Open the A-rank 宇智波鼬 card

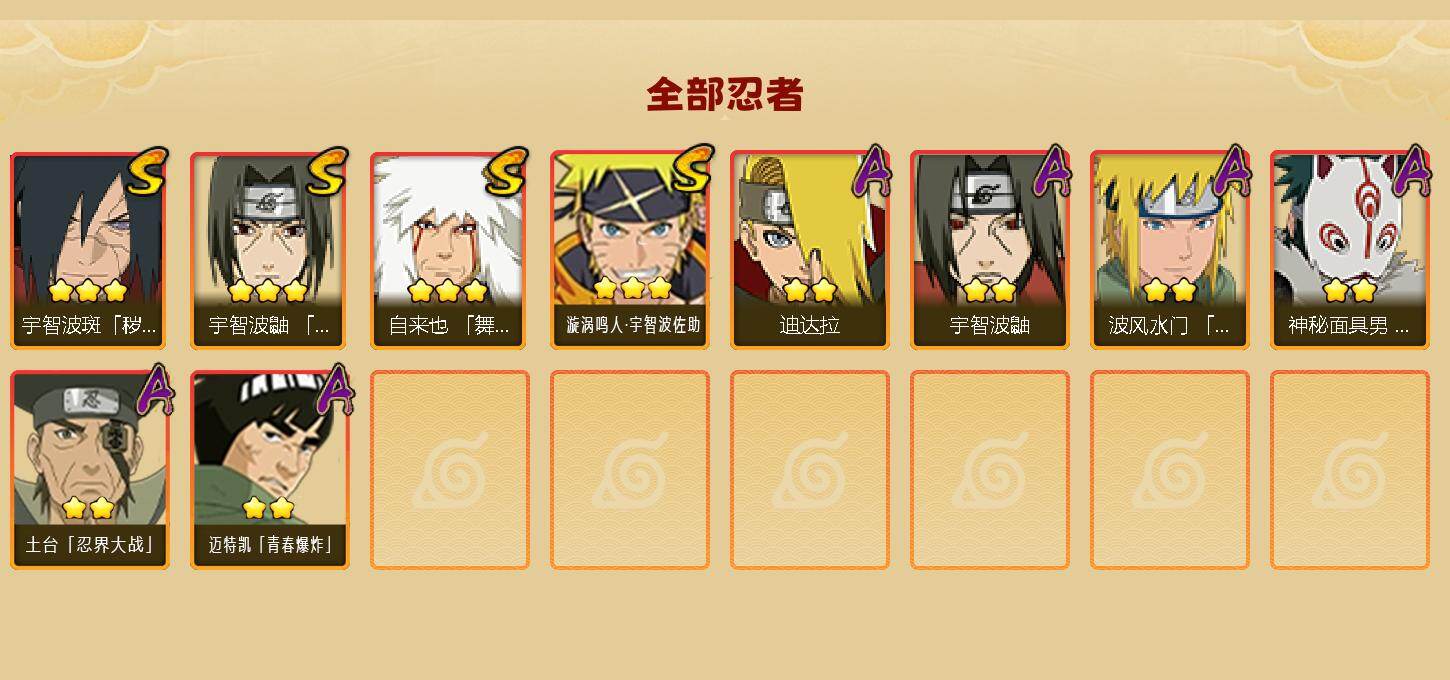click(990, 250)
